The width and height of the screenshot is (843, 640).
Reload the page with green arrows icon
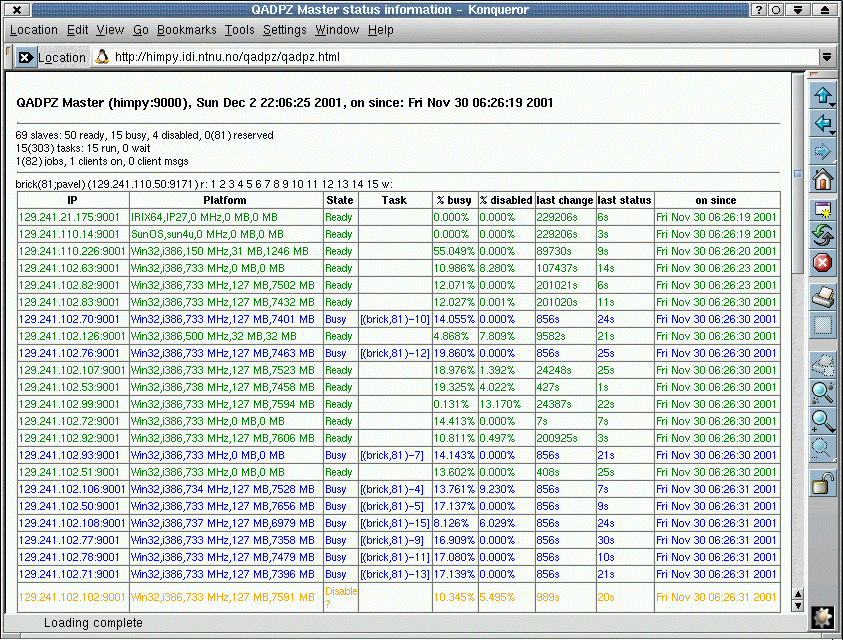pos(822,235)
